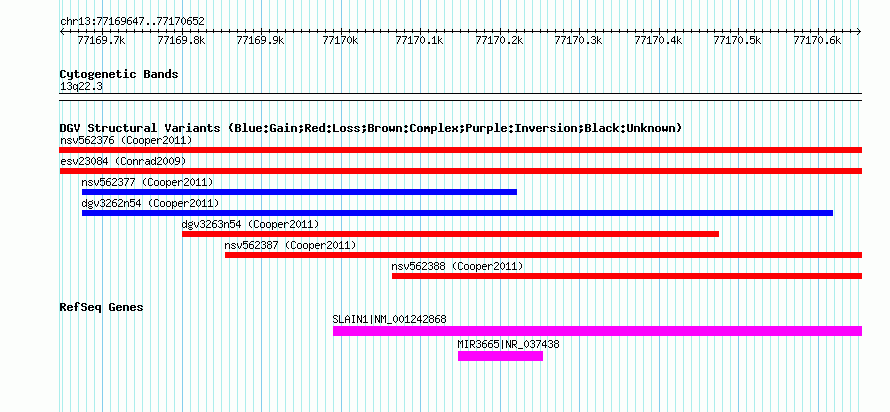Viewport: 890px width, 412px height.
Task: Click the red dgv3263n54 loss bar
Action: click(x=450, y=234)
